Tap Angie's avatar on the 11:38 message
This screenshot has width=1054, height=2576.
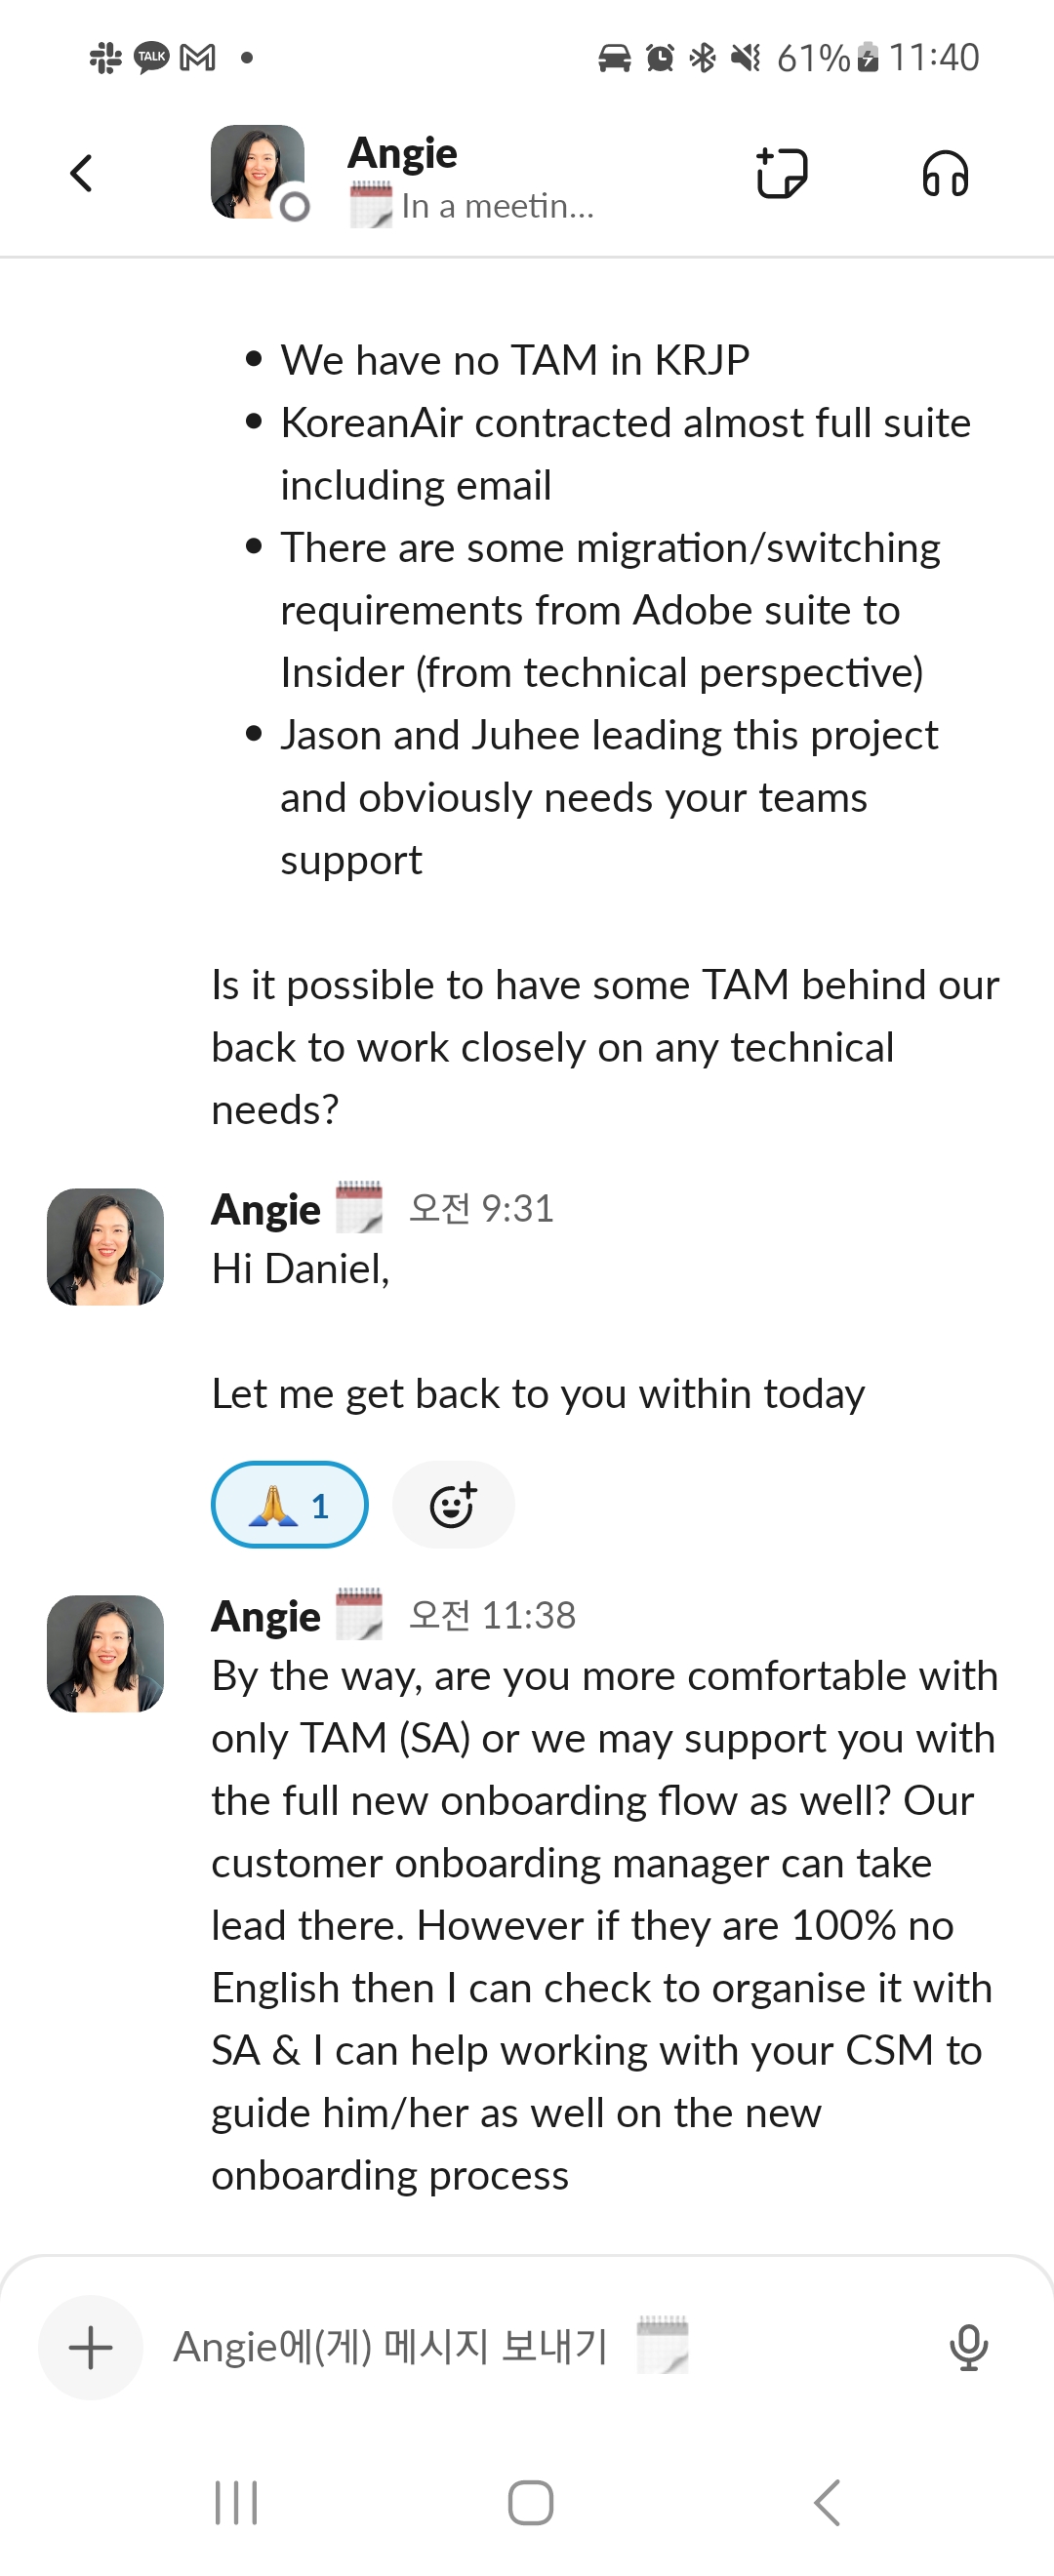[105, 1653]
